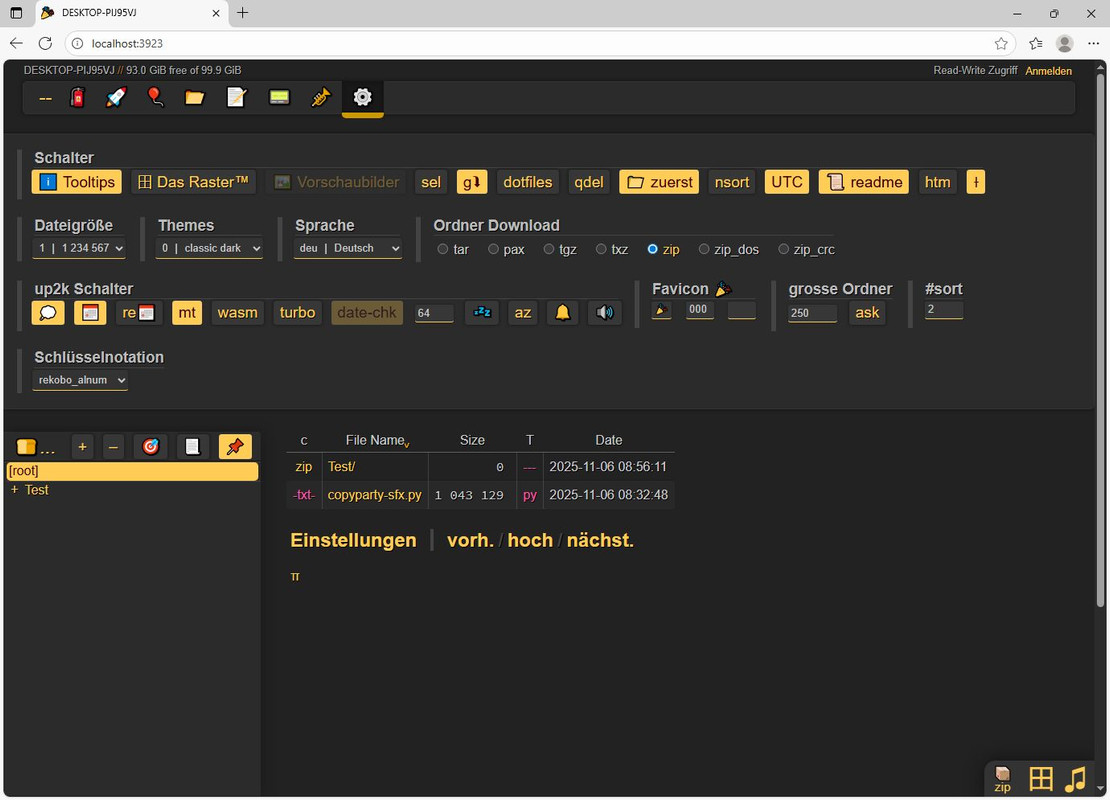Select the gear settings tab
Screen dimensions: 1110x800
coord(362,98)
